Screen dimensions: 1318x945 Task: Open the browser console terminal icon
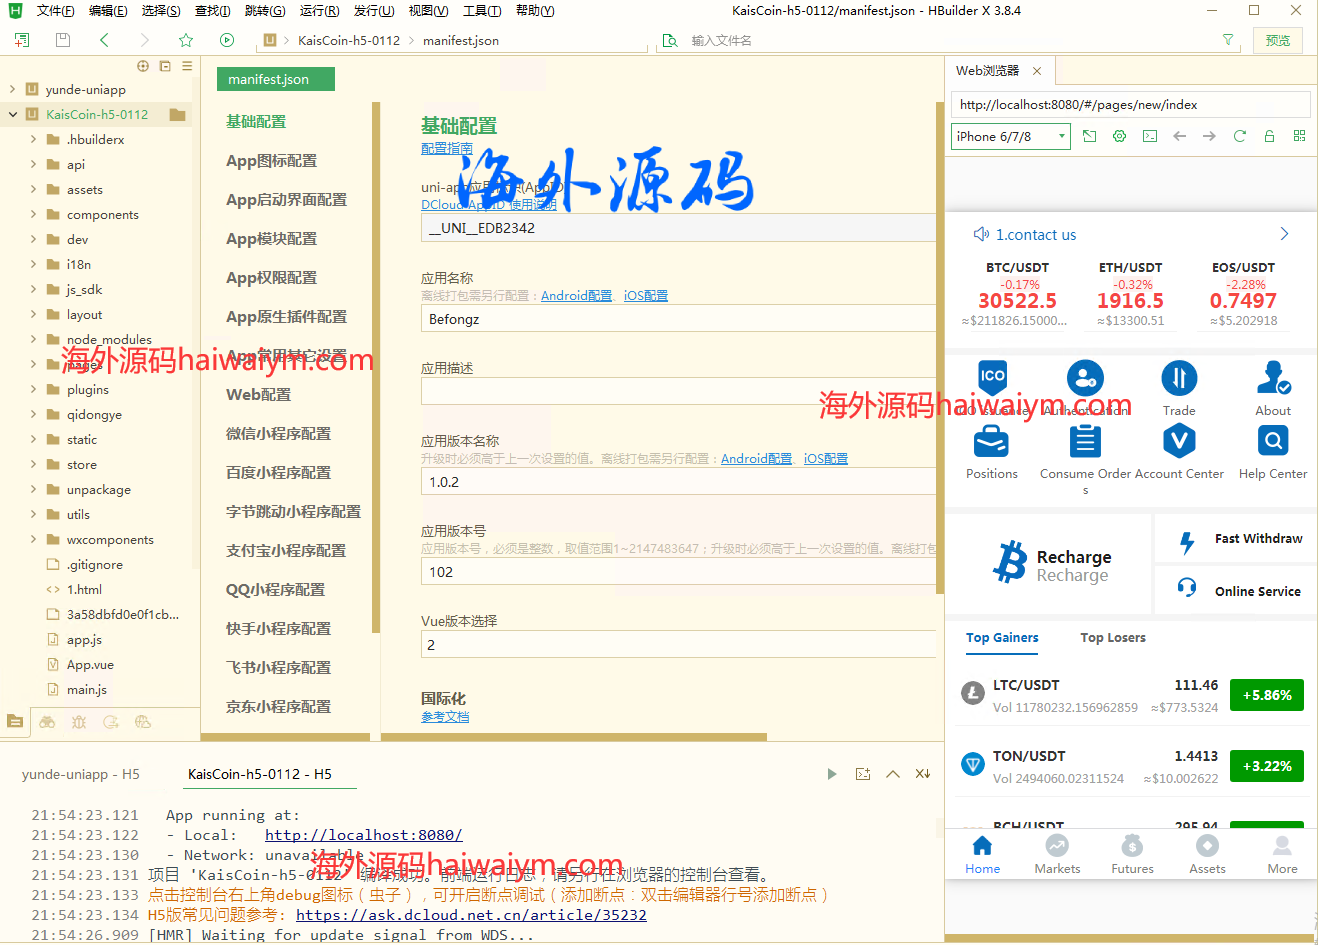(x=1150, y=136)
